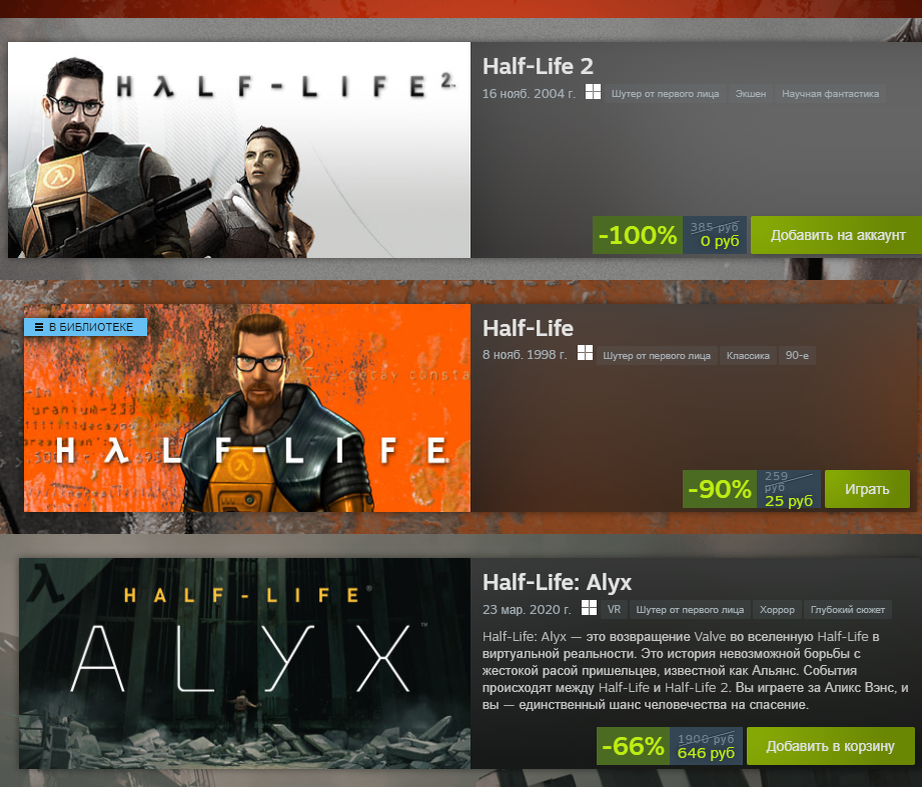Select the 'Классика' tag
Screen dimensions: 922x787
pos(748,355)
